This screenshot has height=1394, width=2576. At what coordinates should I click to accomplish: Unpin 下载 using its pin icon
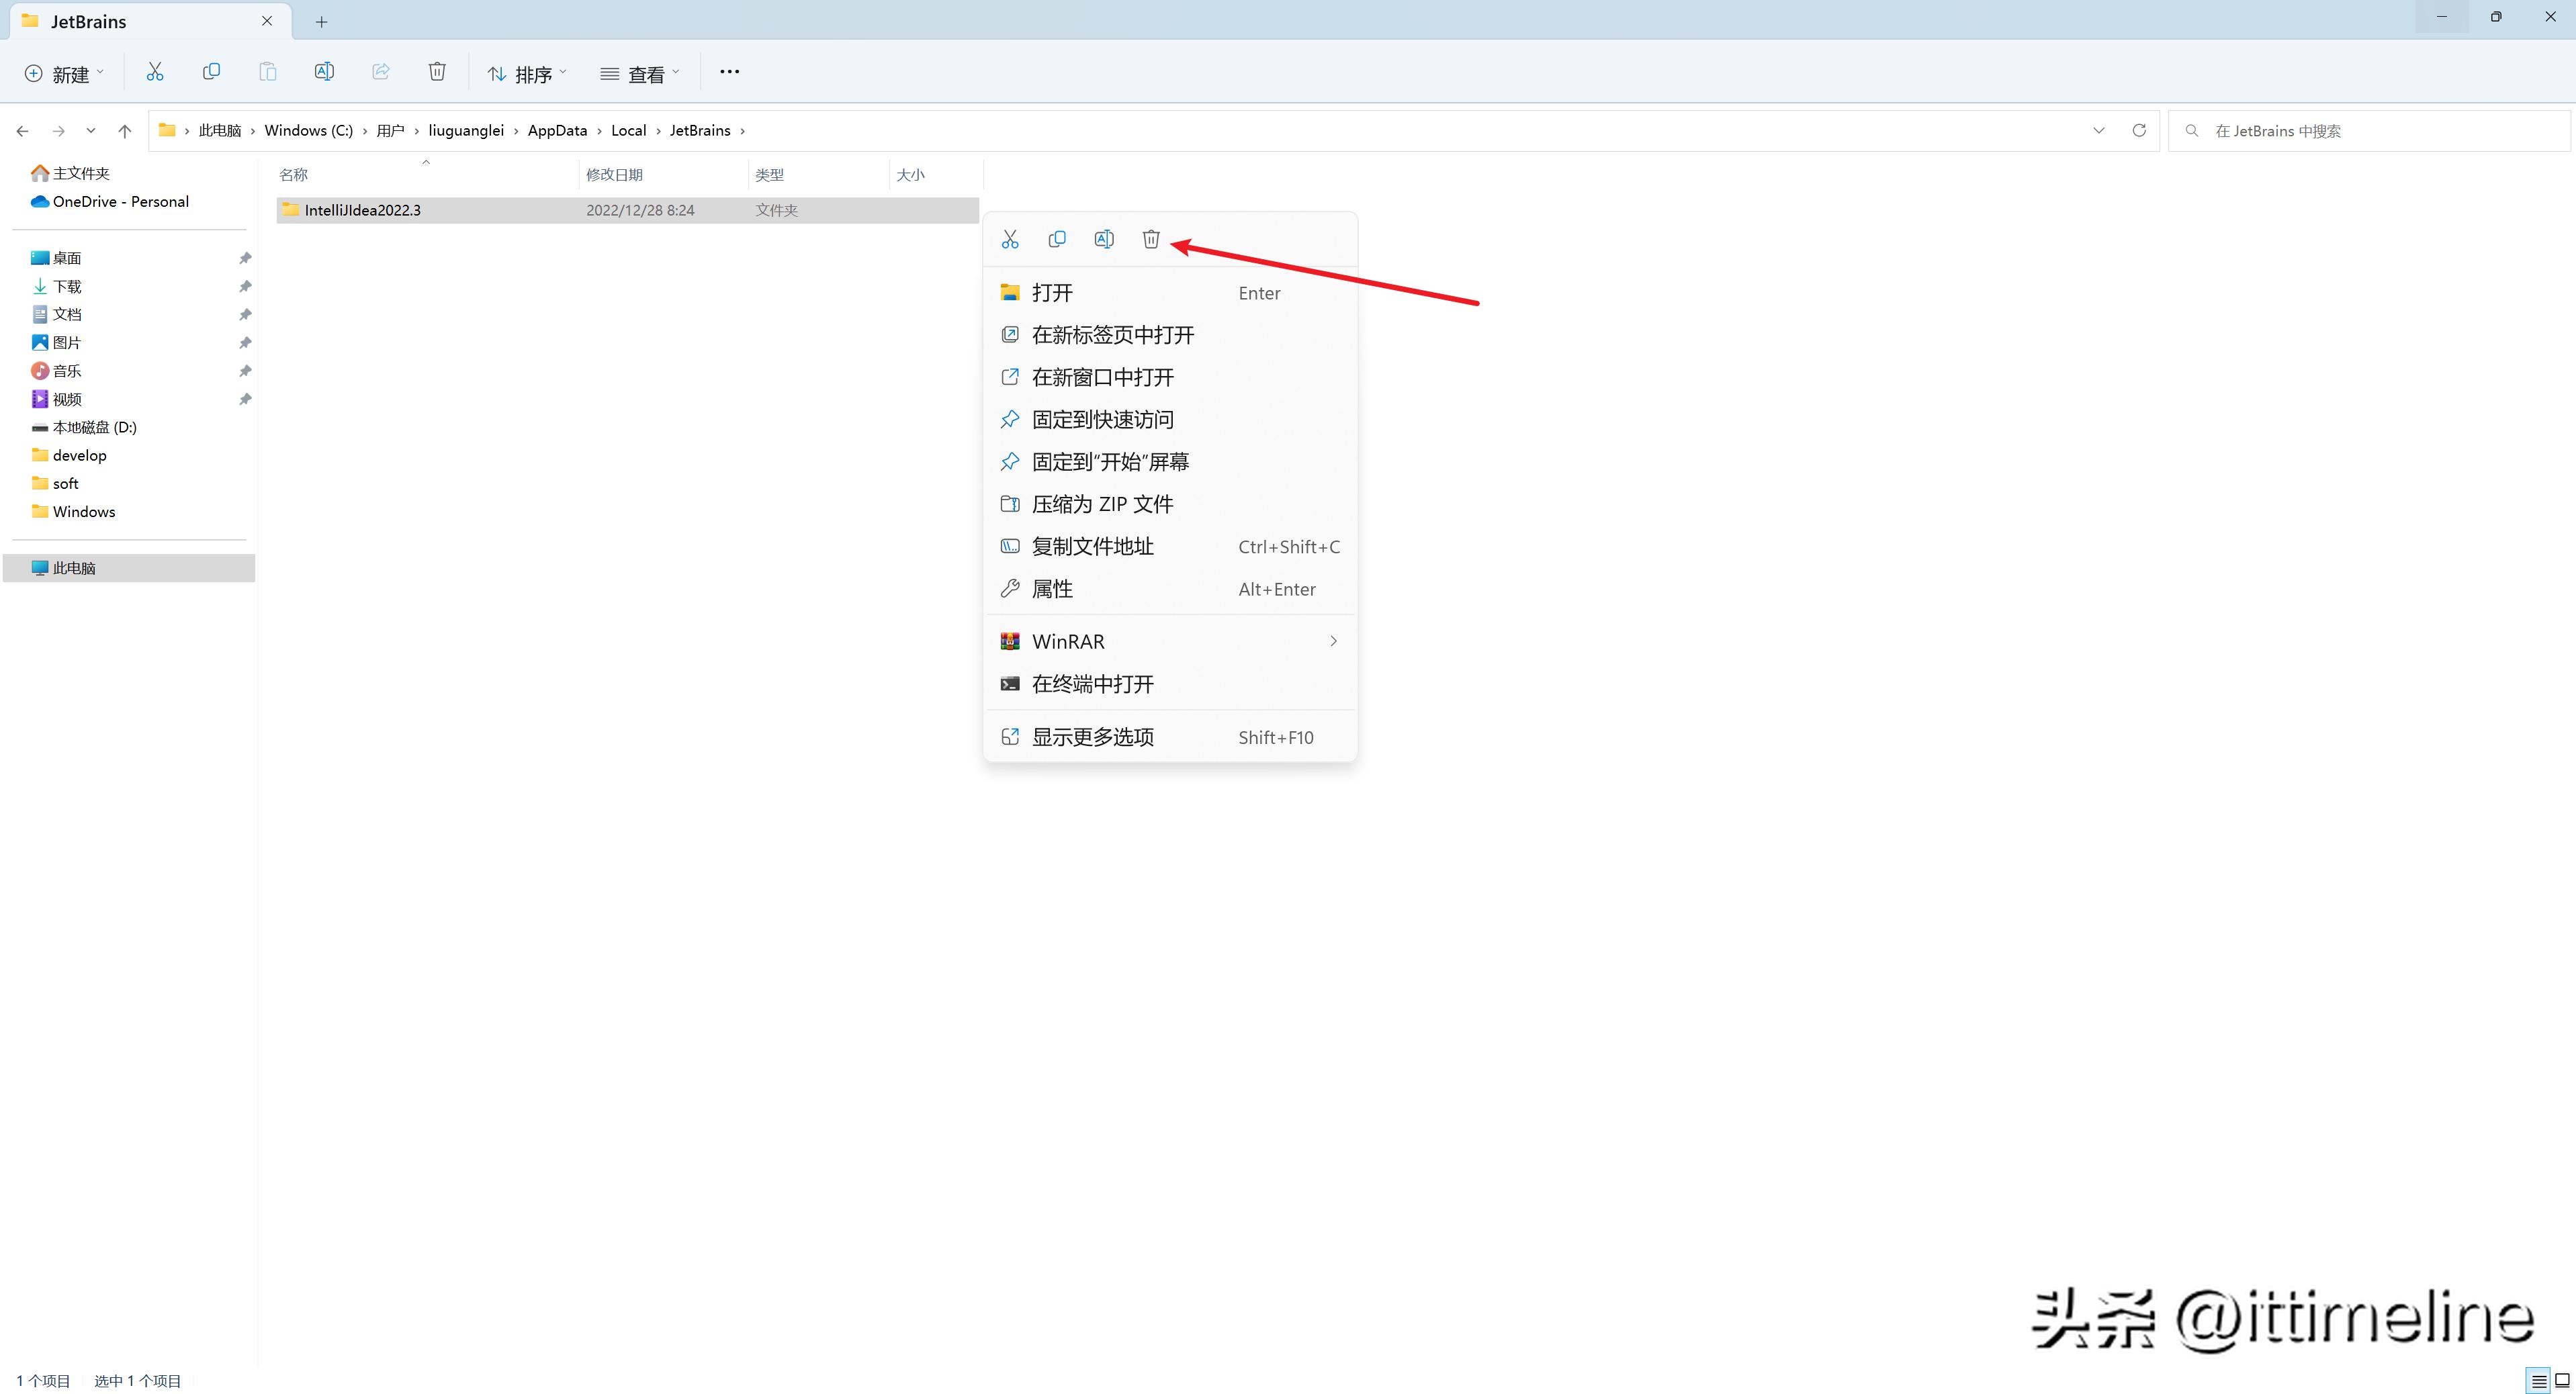tap(245, 286)
